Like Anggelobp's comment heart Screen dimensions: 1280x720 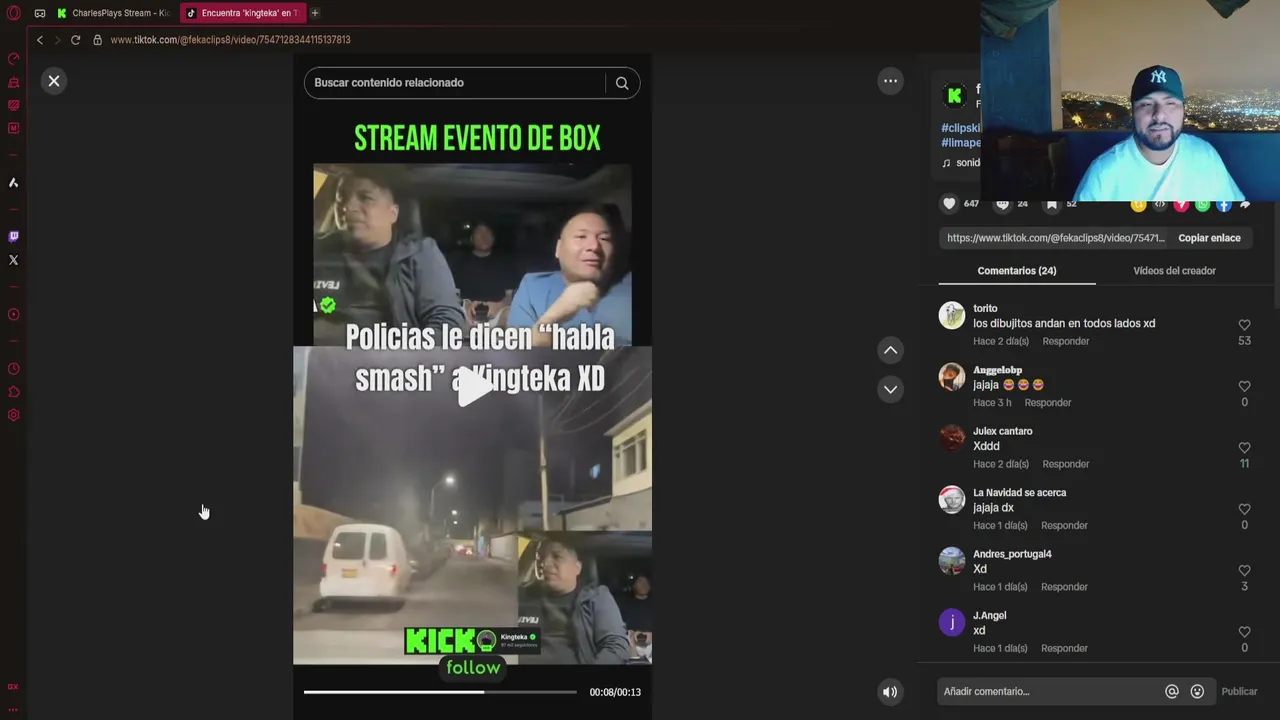pos(1244,386)
